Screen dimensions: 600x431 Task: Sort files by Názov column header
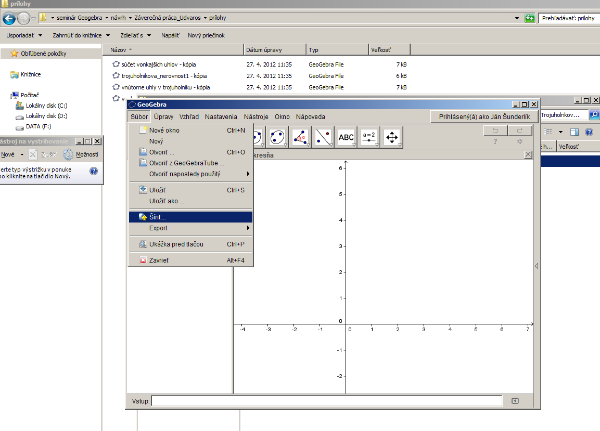click(x=173, y=50)
